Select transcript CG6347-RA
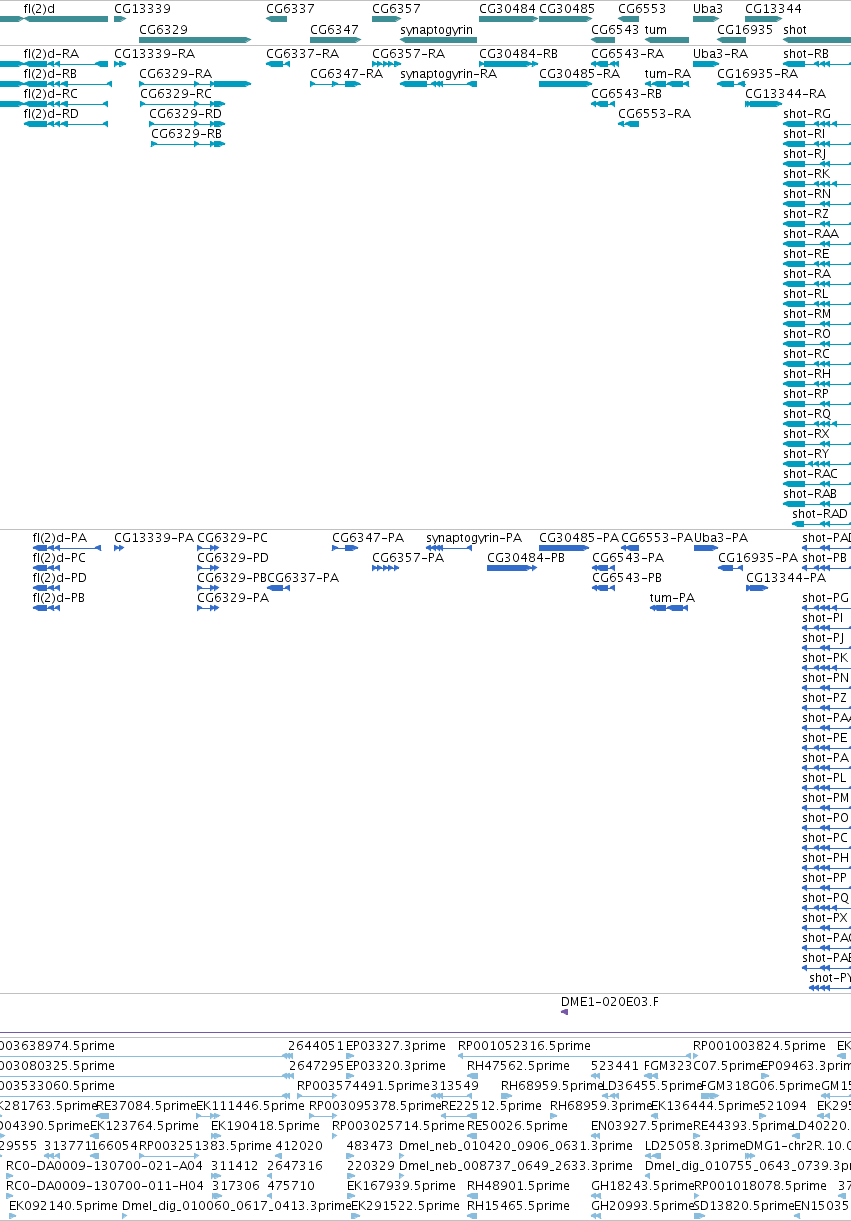Image resolution: width=851 pixels, height=1221 pixels. [x=346, y=74]
